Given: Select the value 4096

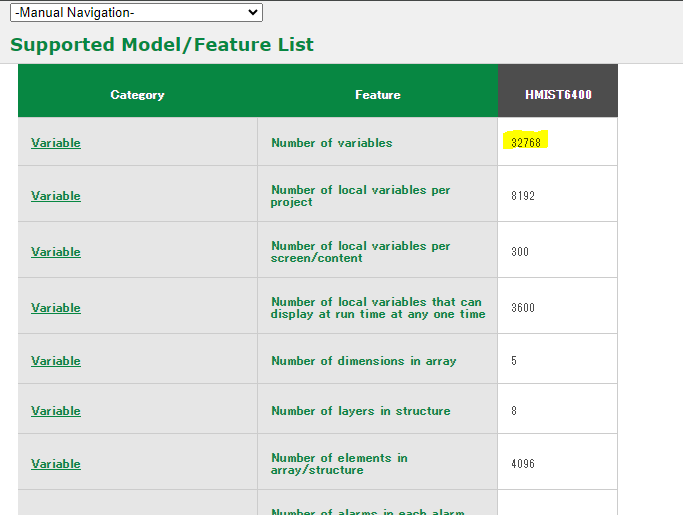Looking at the screenshot, I should pos(523,464).
